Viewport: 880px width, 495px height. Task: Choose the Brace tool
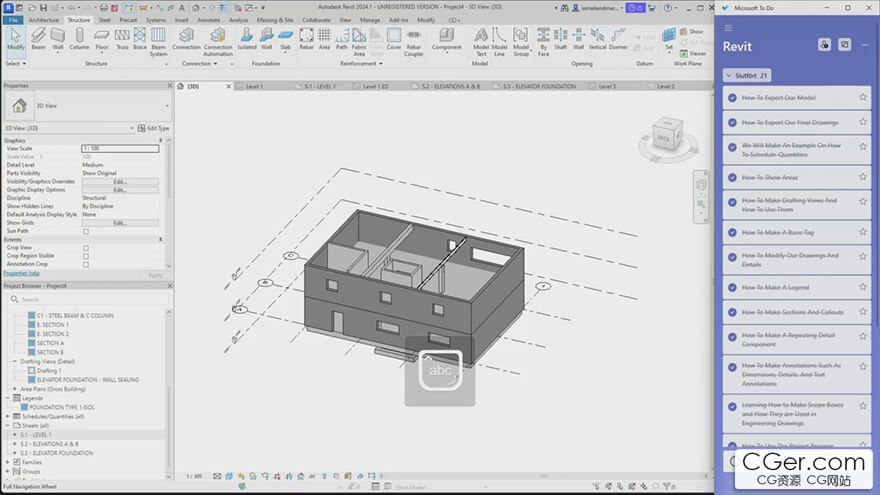coord(140,39)
